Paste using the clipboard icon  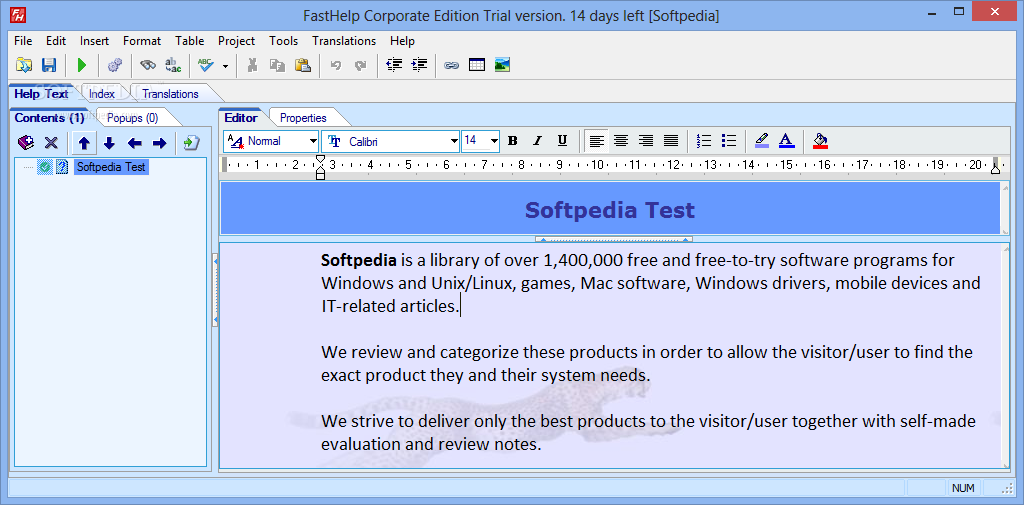pyautogui.click(x=302, y=65)
